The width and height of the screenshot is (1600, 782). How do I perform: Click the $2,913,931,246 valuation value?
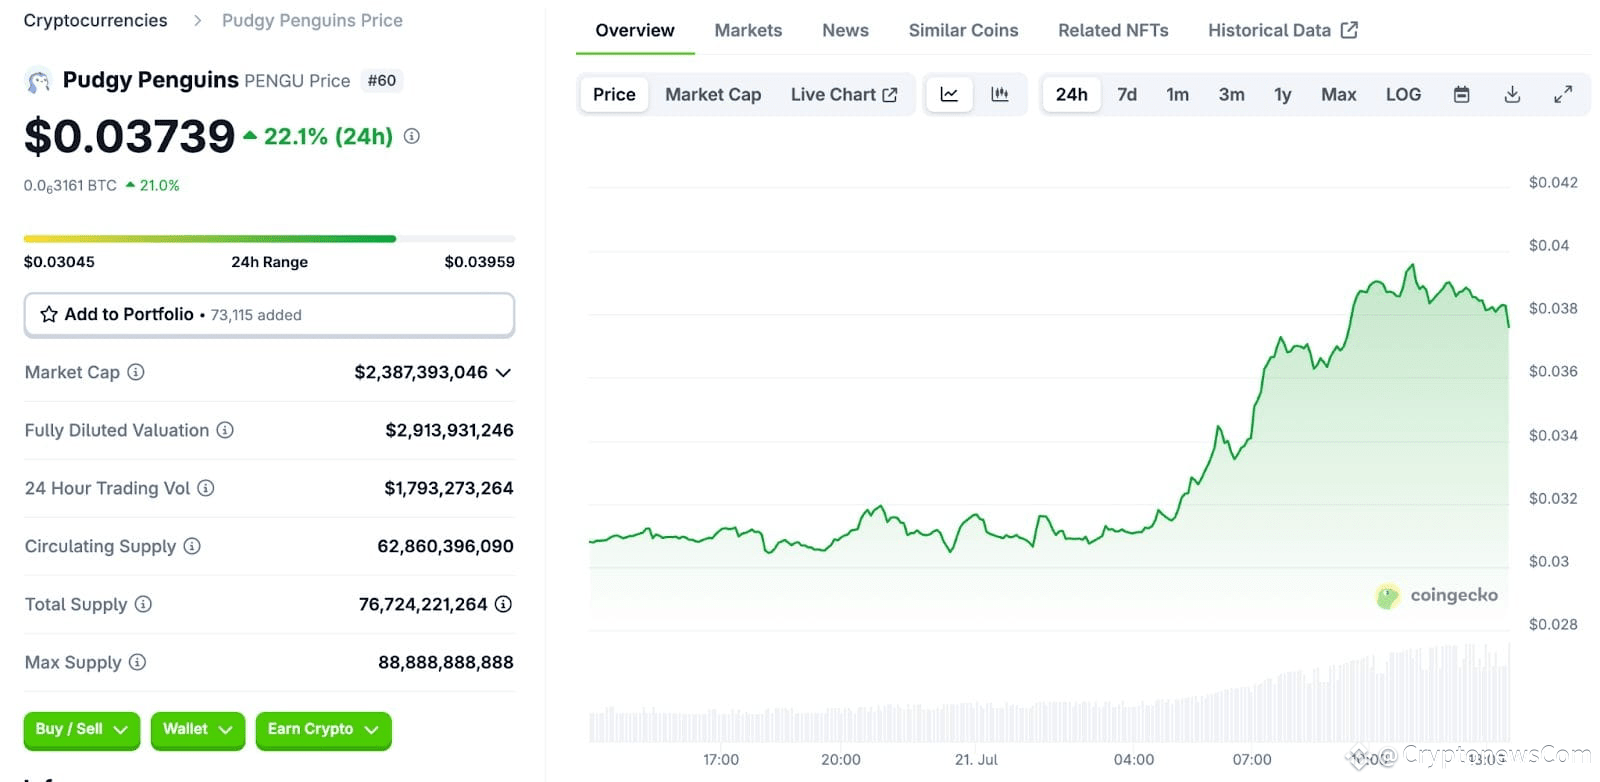coord(449,430)
